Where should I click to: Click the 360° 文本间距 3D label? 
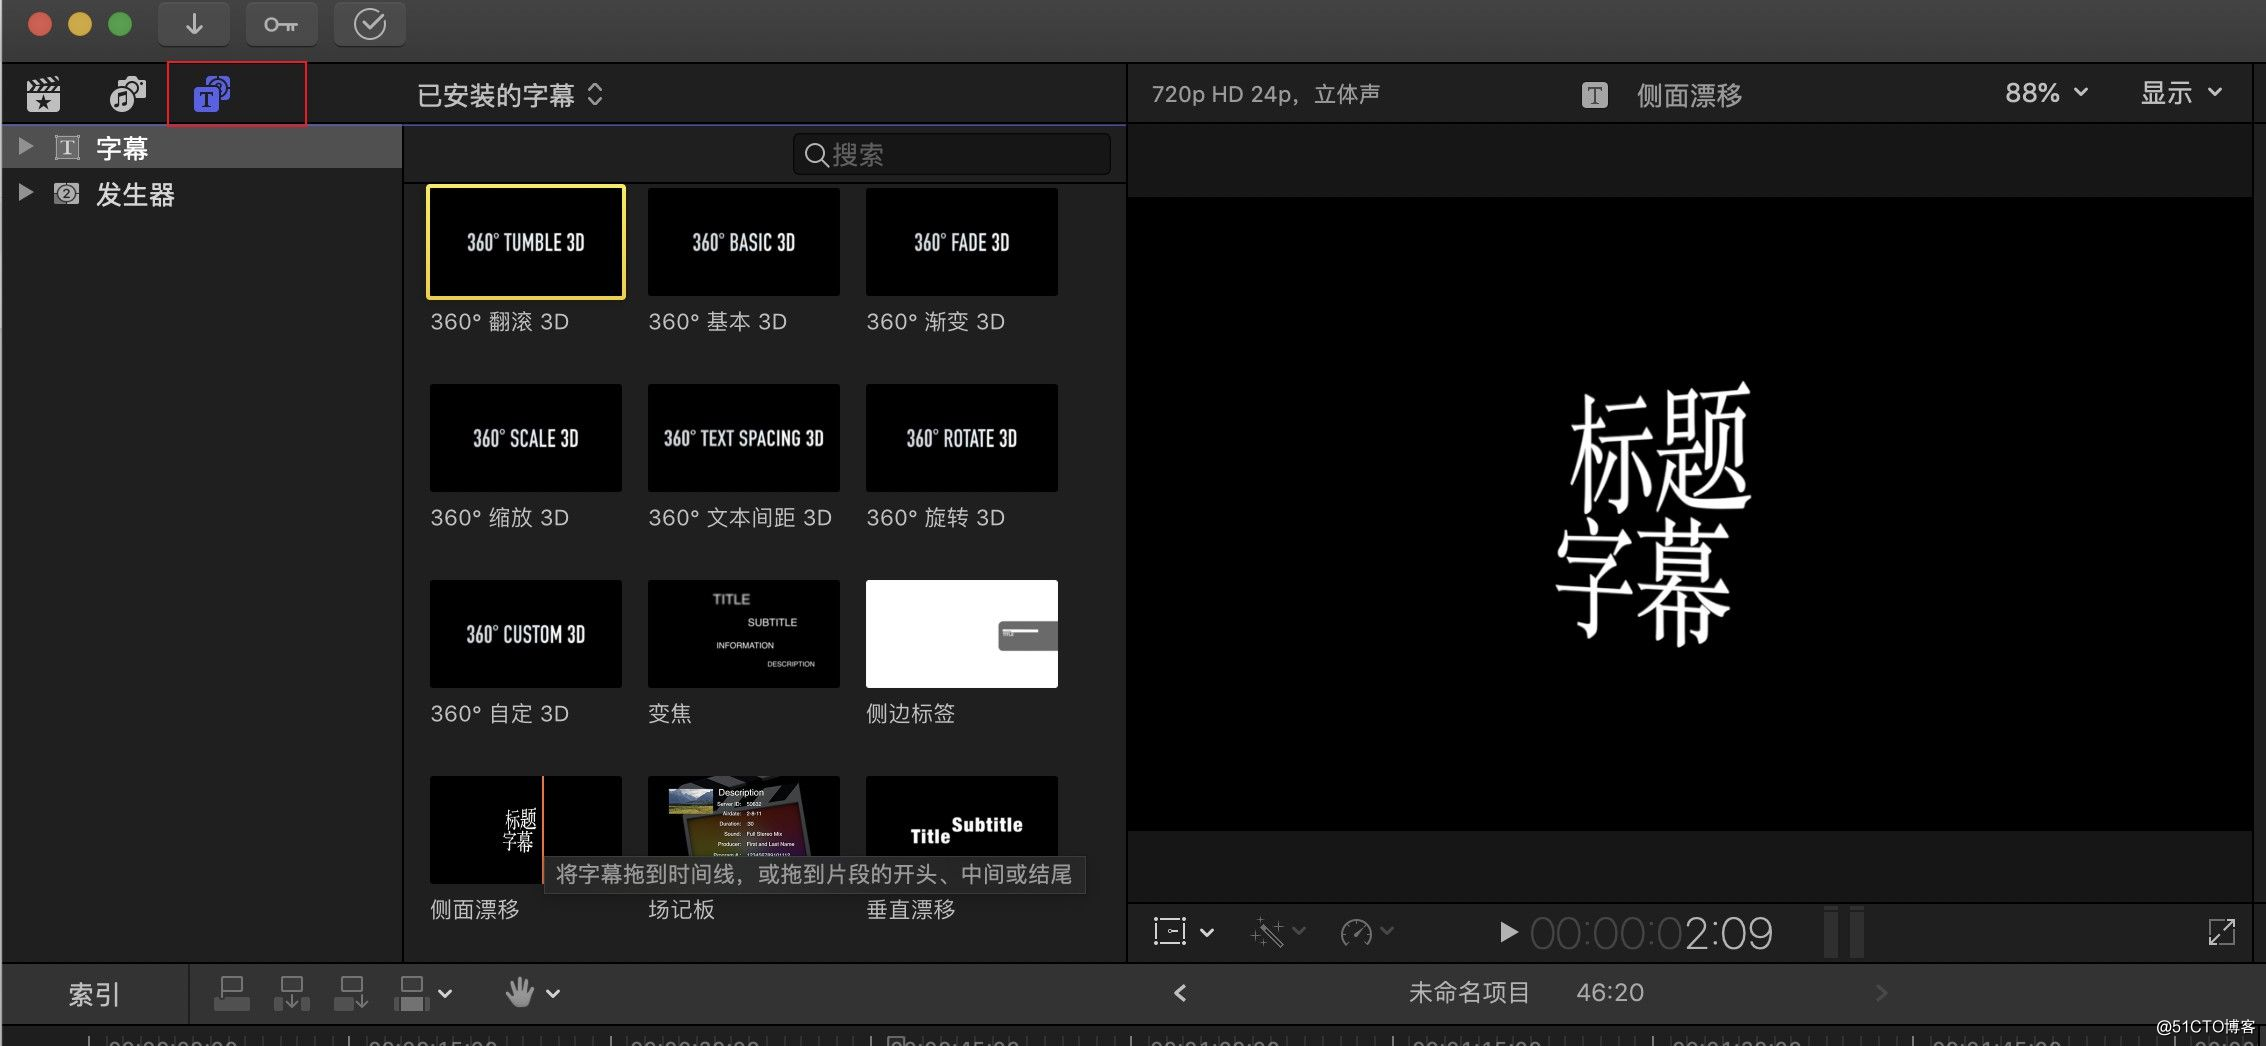740,518
